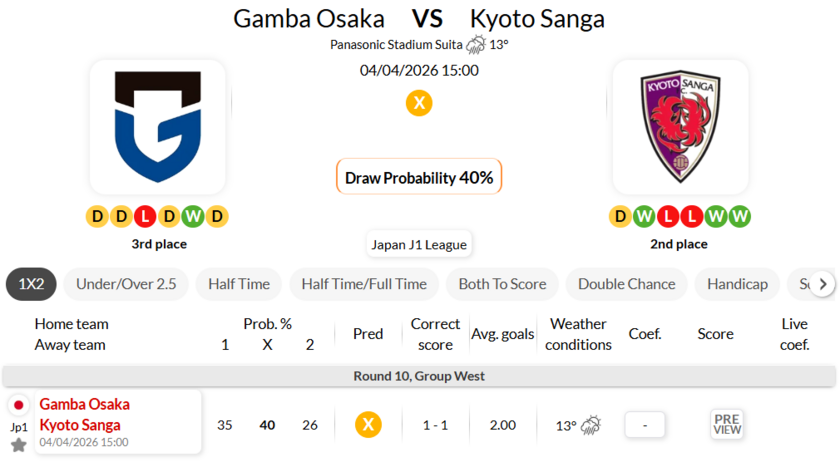Viewport: 840px width, 462px height.
Task: Click Gamba Osaka's red L form badge
Action: [x=145, y=216]
